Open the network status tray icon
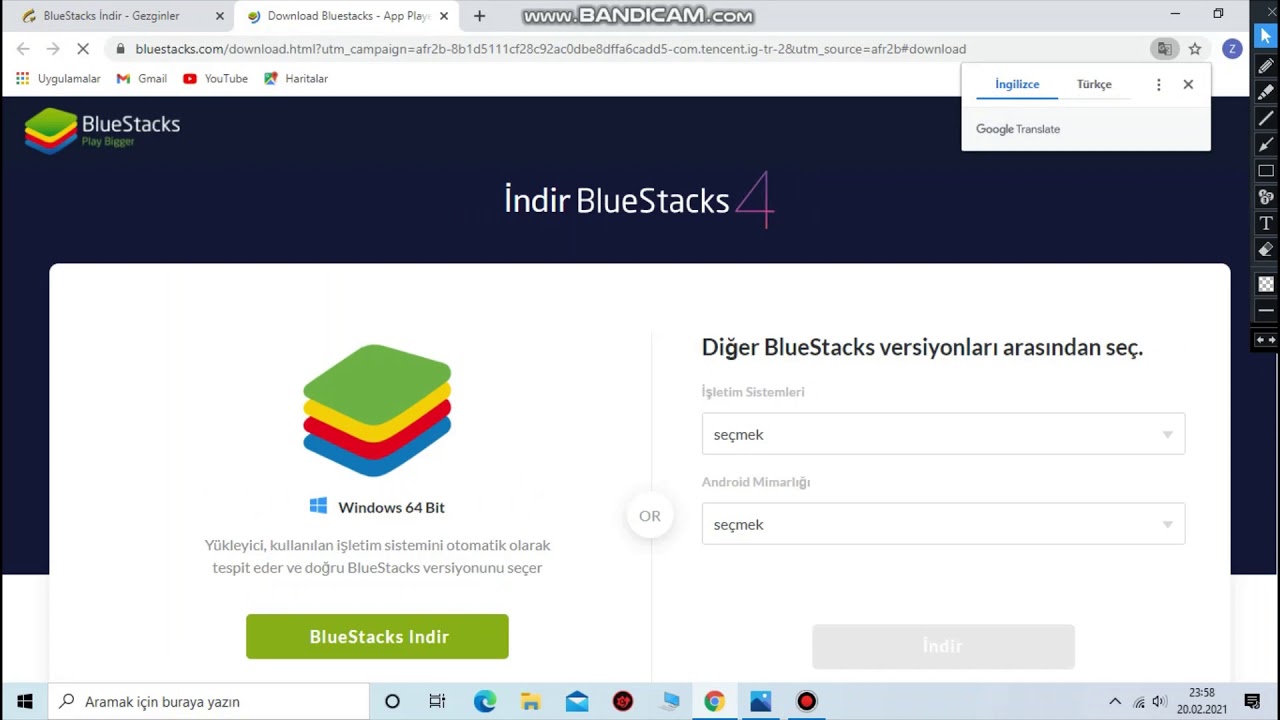Image resolution: width=1280 pixels, height=720 pixels. click(1138, 701)
